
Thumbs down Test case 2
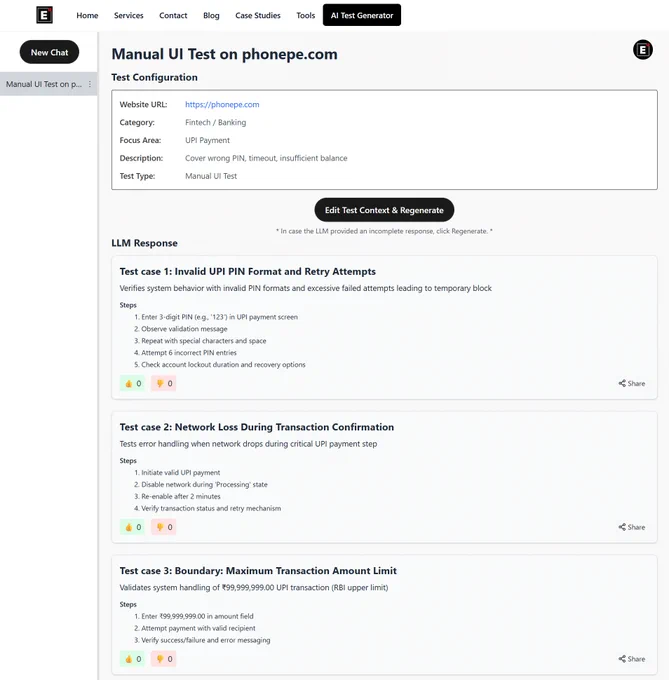click(164, 527)
